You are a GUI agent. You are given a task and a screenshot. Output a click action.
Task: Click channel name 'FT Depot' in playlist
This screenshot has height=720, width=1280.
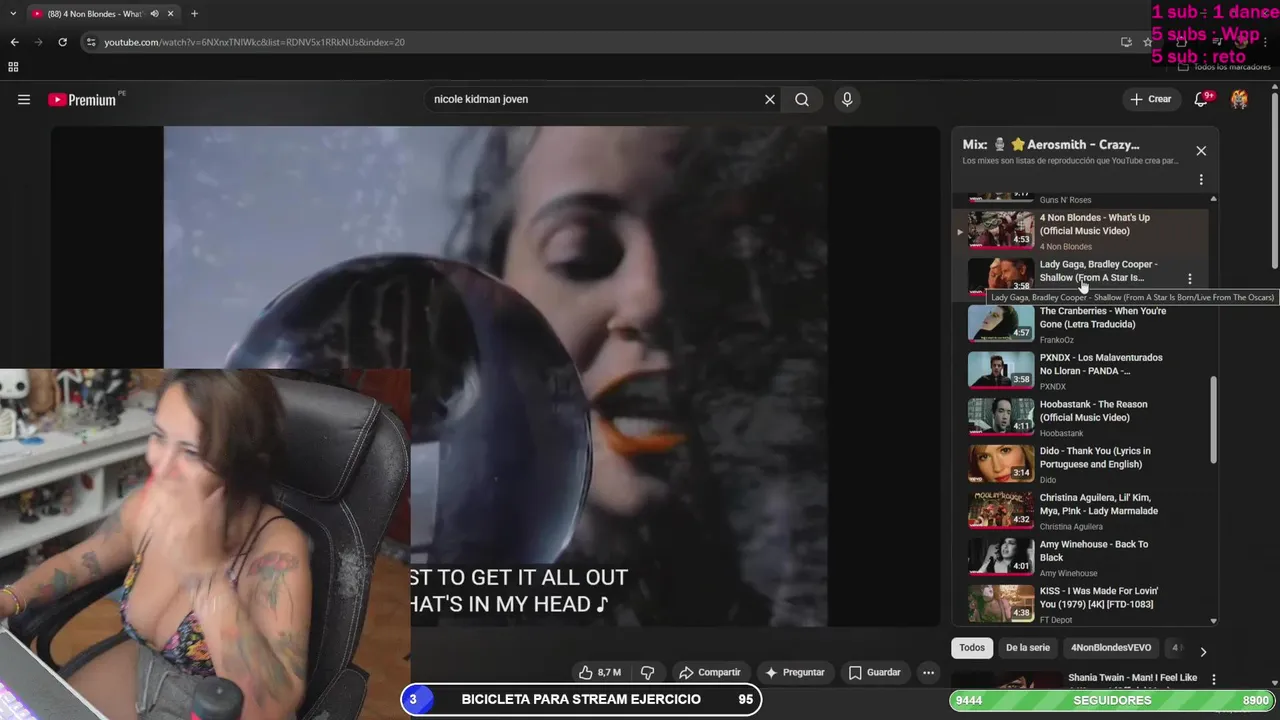click(1058, 620)
